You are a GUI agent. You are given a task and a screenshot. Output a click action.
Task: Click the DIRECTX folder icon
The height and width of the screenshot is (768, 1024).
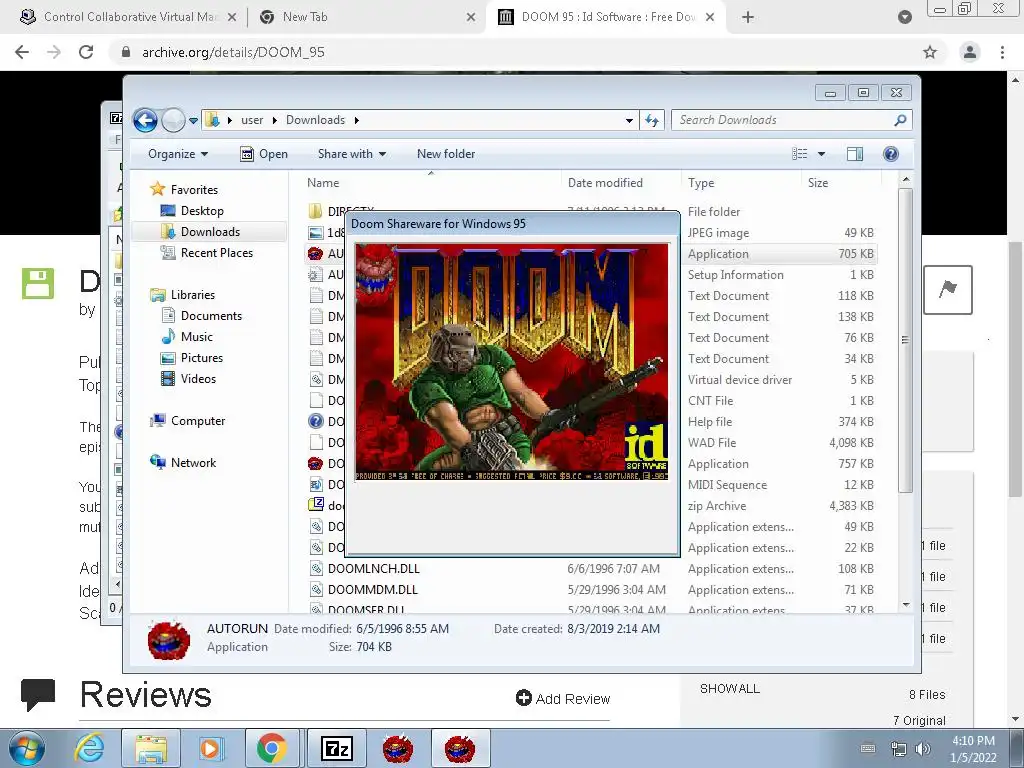pos(315,212)
